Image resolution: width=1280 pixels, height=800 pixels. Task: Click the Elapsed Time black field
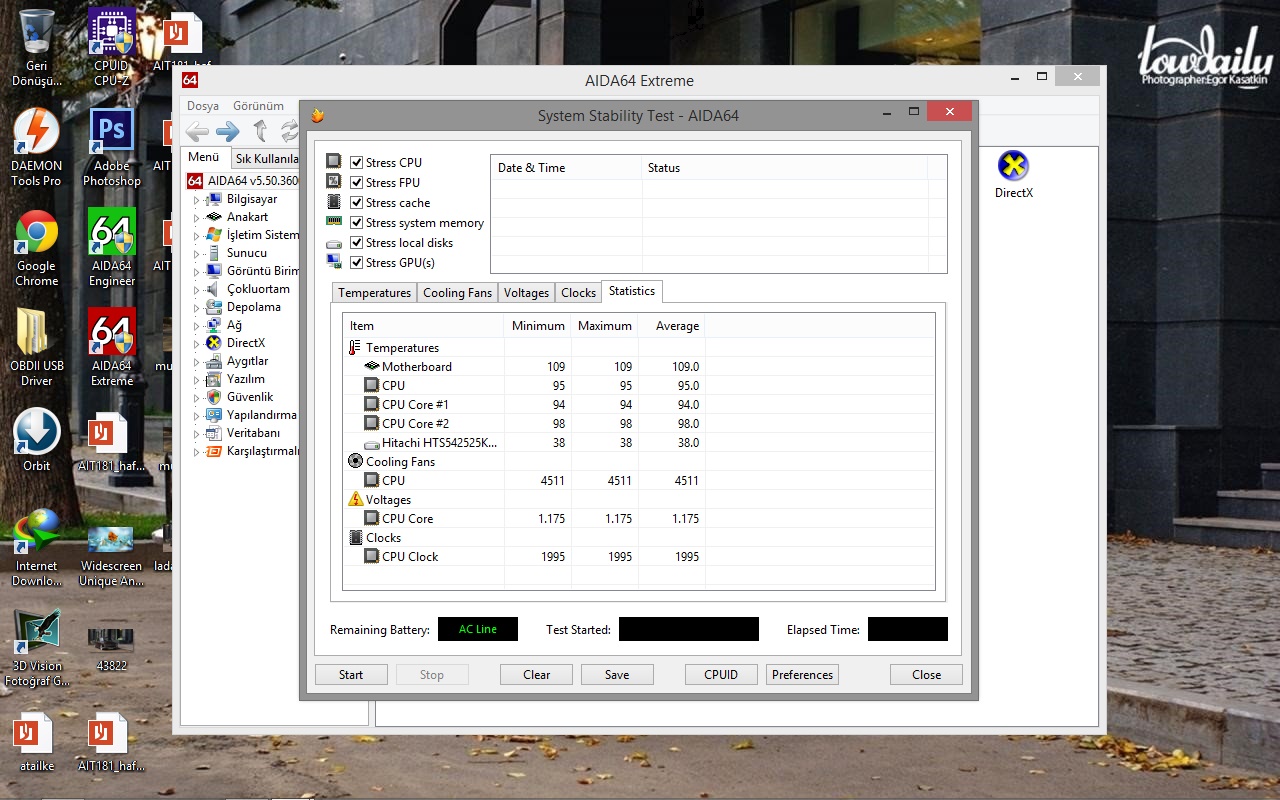[907, 629]
